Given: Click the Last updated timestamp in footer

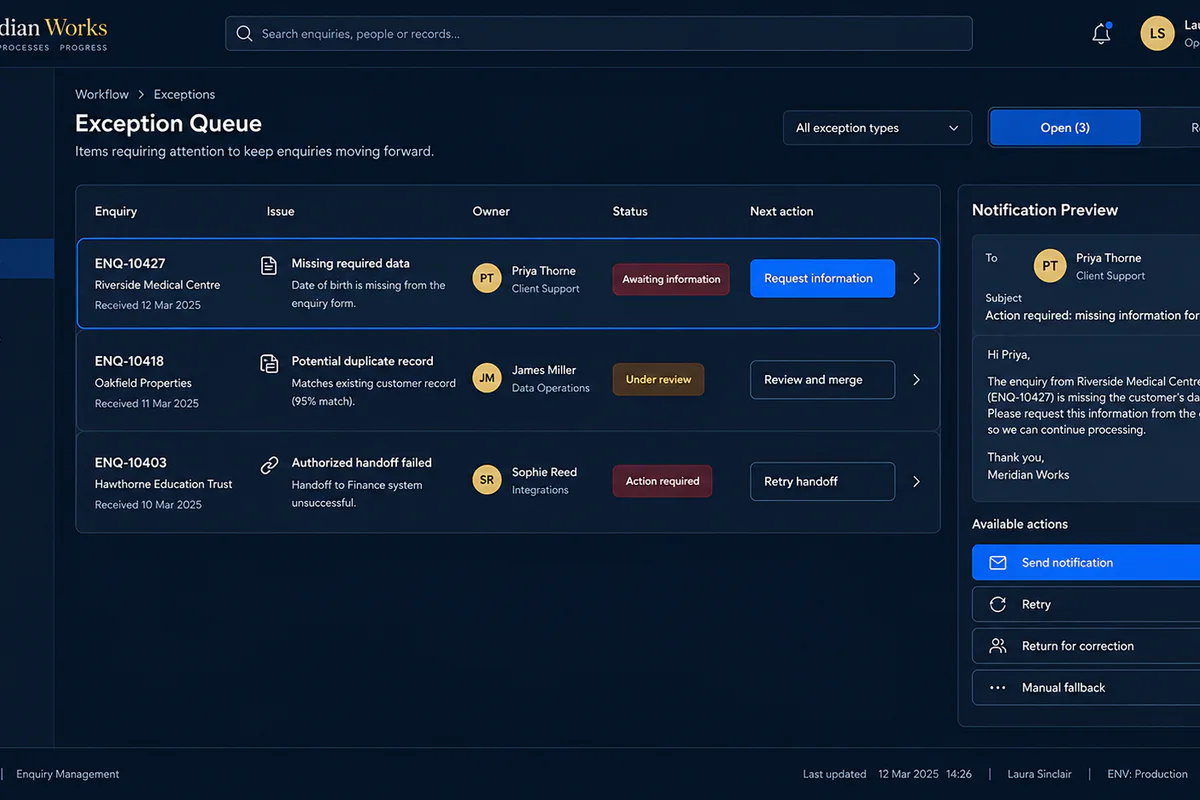Looking at the screenshot, I should point(887,774).
